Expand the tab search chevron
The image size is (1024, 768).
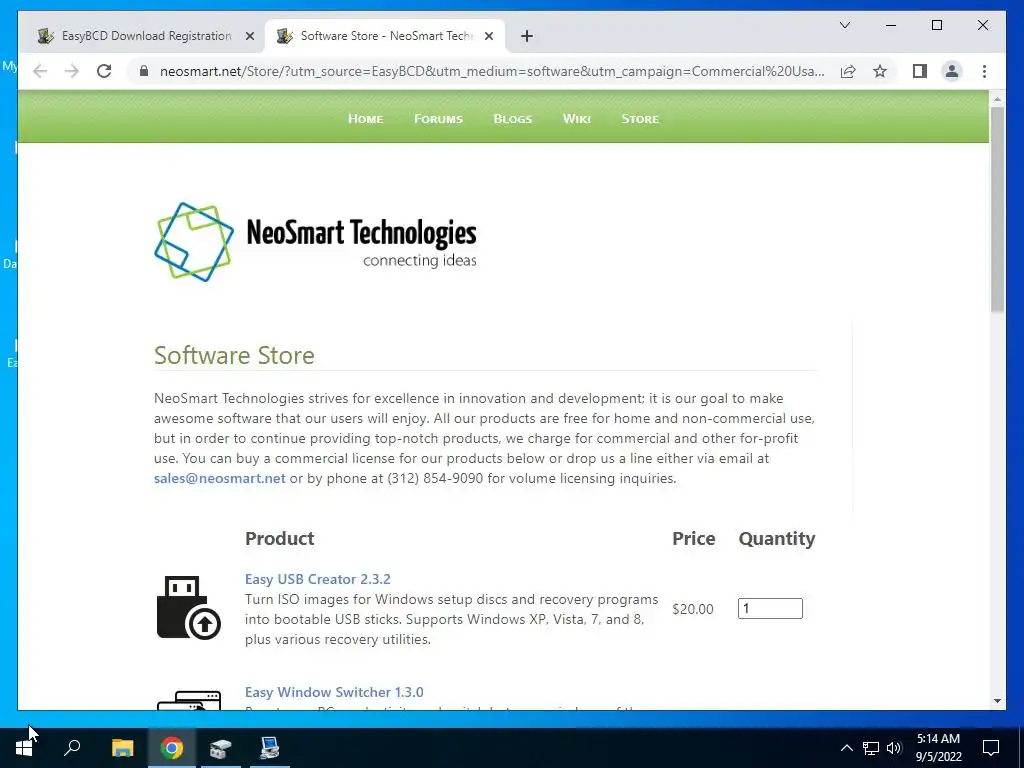pyautogui.click(x=844, y=25)
